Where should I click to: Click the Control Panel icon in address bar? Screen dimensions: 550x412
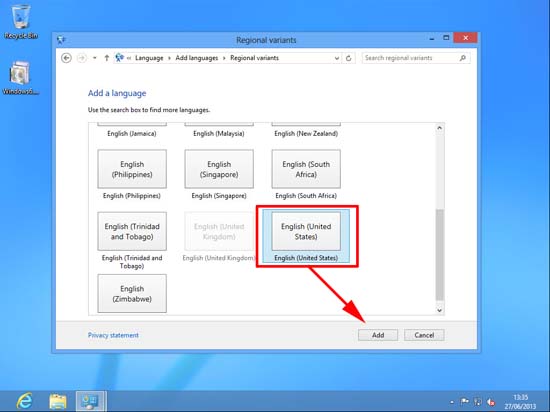pos(120,58)
